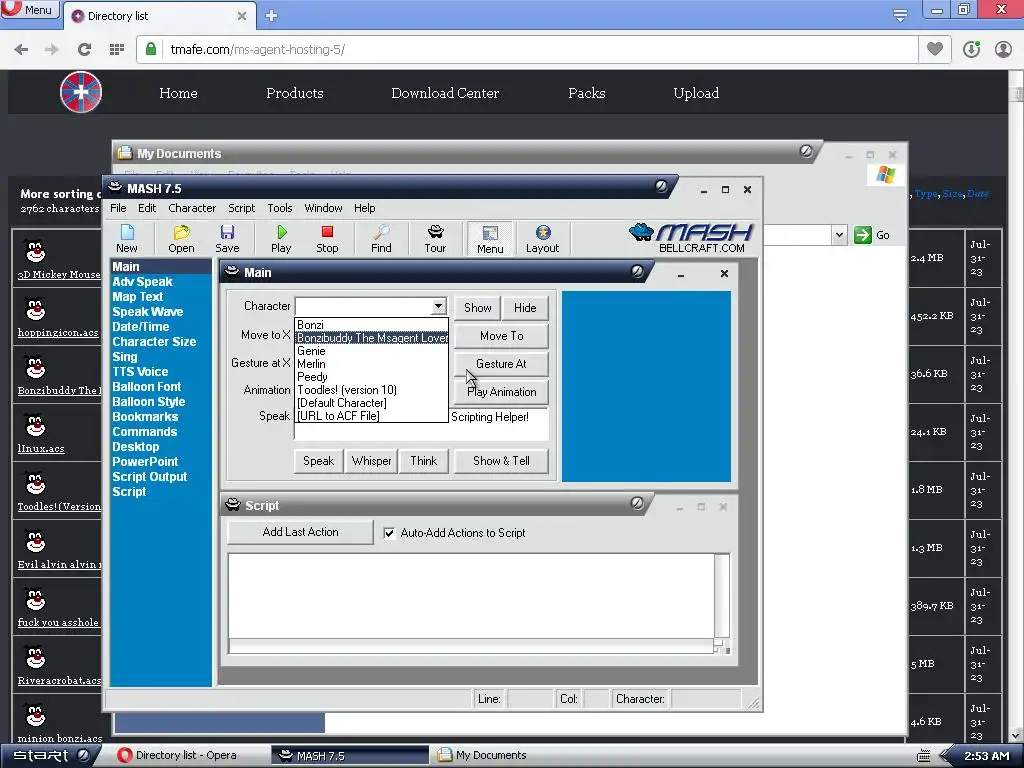Pick Toodles! (version 10) option

click(372, 390)
